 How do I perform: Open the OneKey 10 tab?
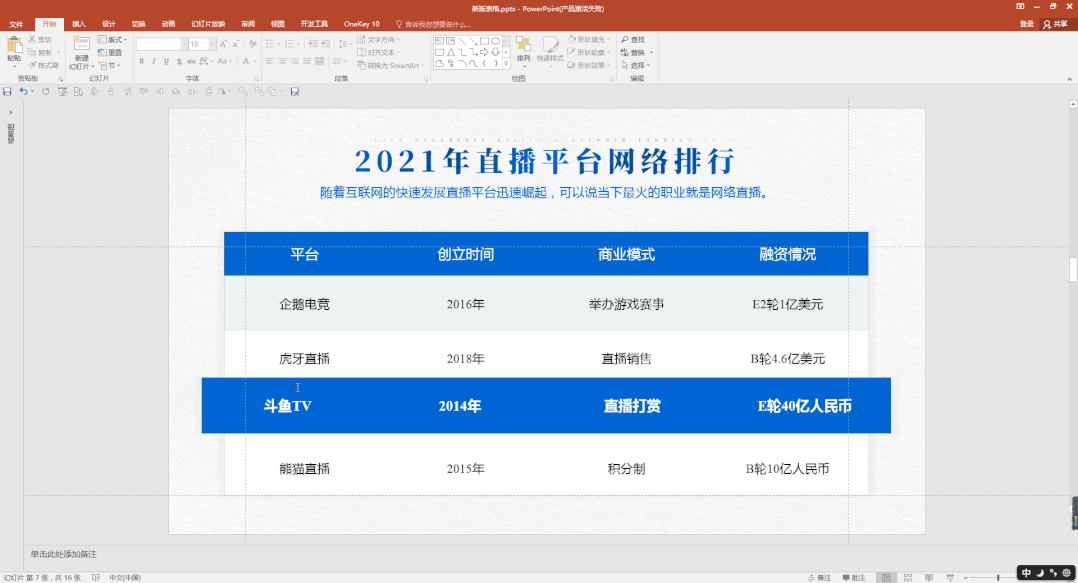click(x=362, y=24)
